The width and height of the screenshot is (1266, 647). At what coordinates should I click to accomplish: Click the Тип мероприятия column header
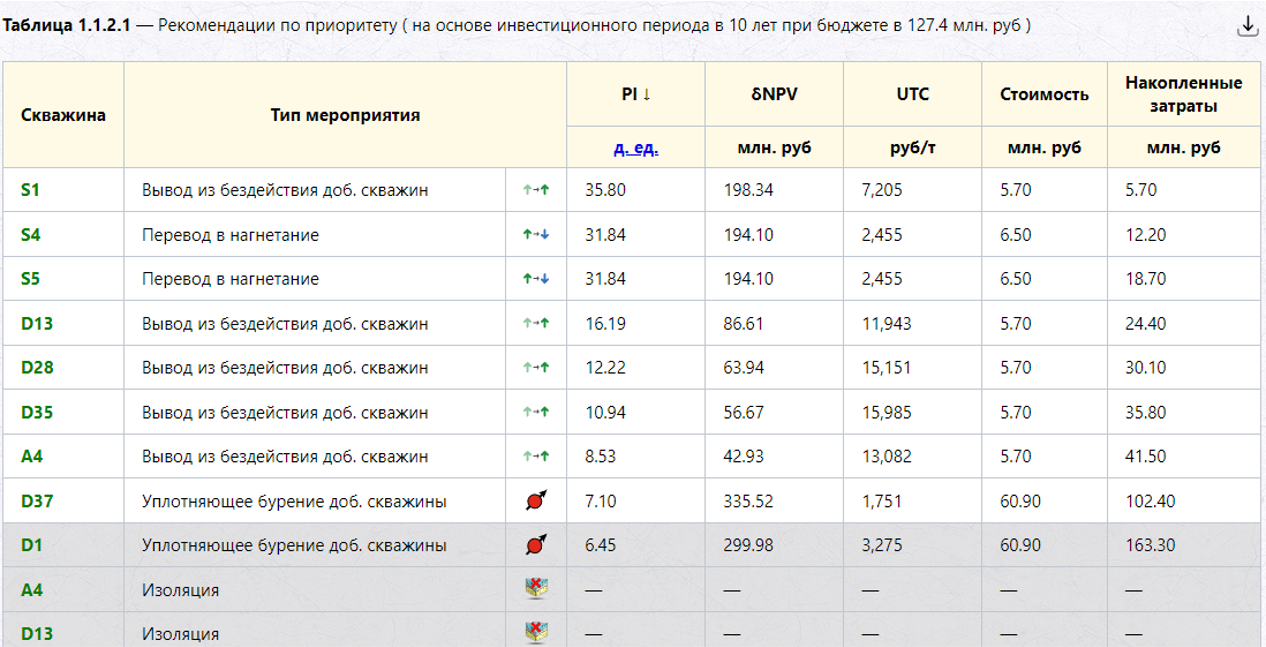345,115
